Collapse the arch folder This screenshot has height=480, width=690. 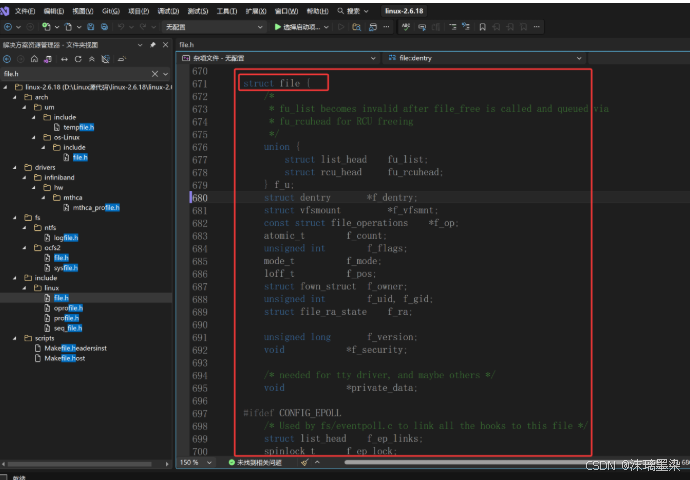pos(15,97)
